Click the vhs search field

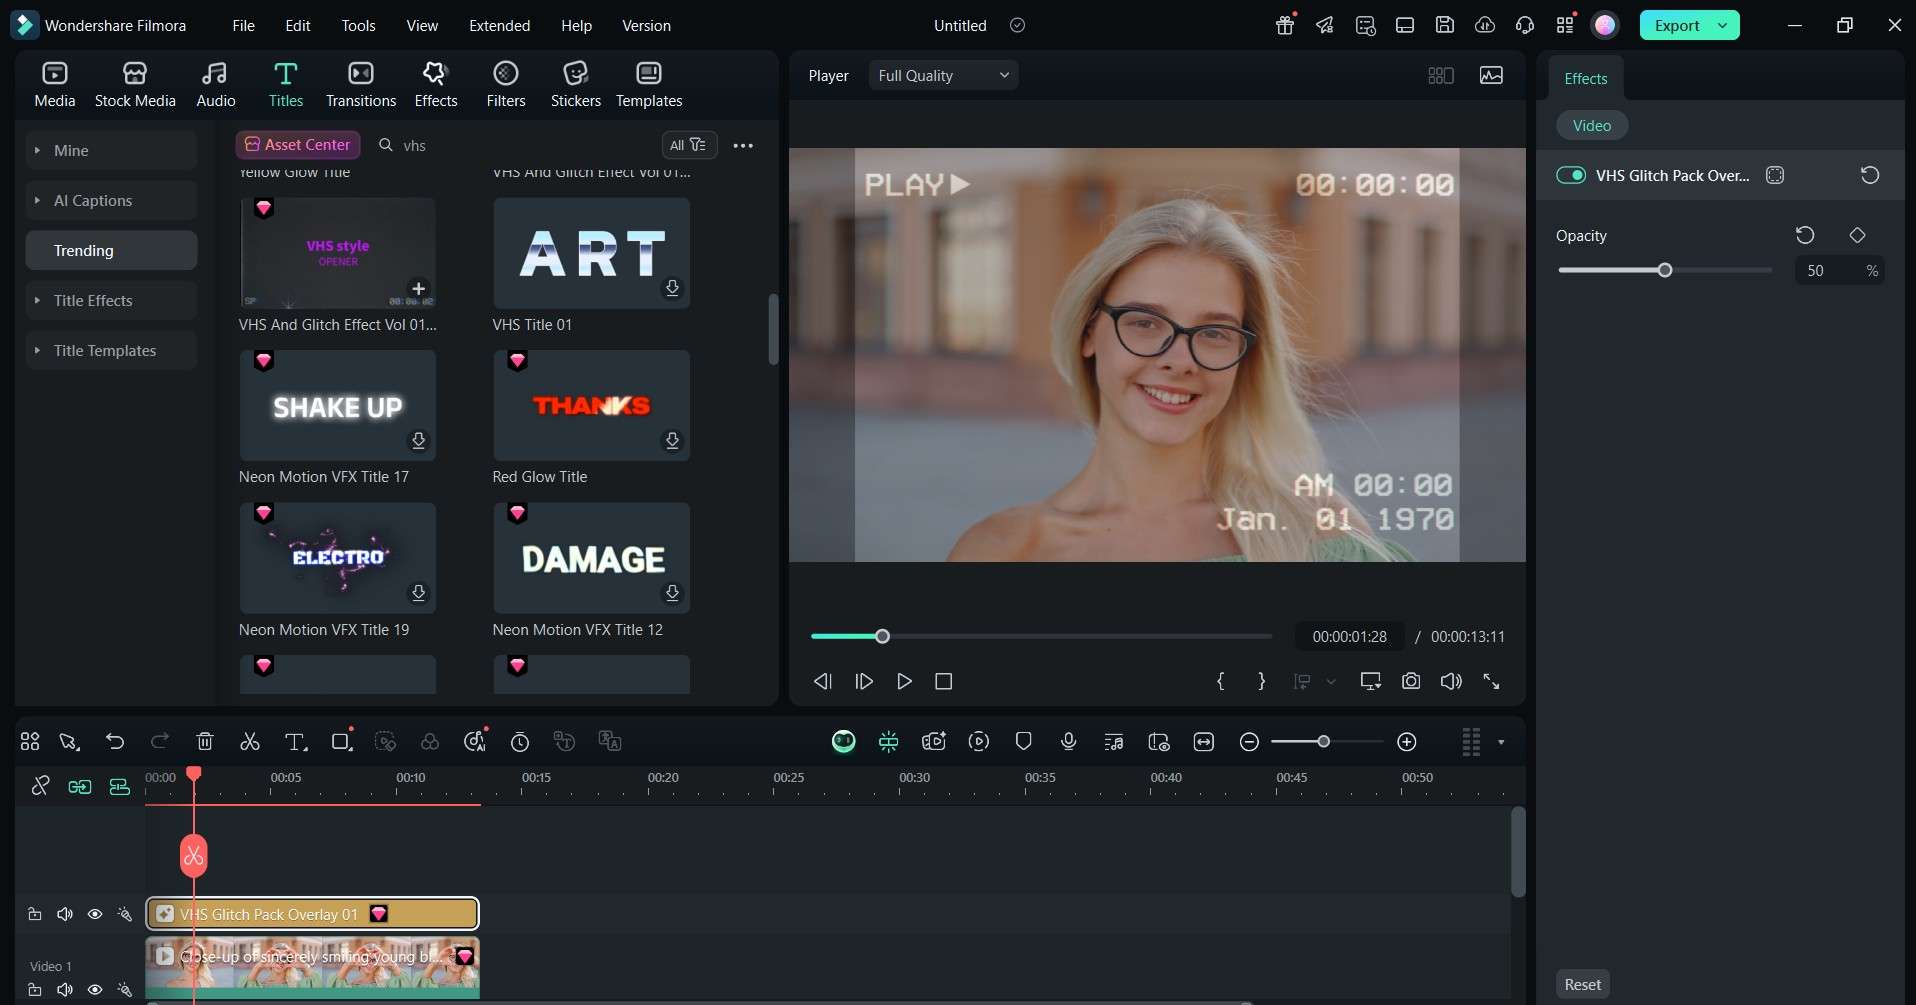pyautogui.click(x=510, y=145)
